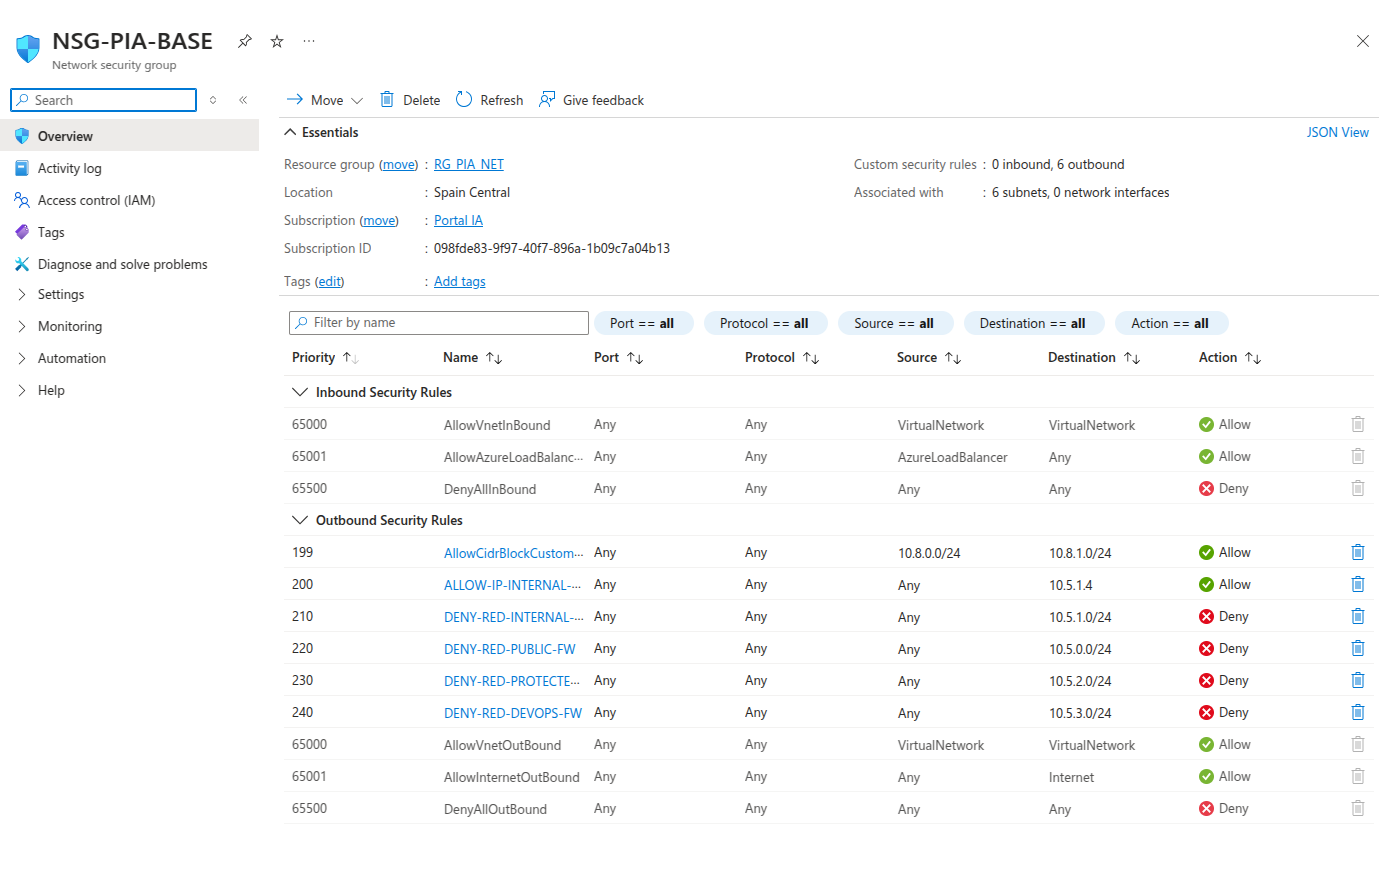Open the DENY-RED-DEVOPS-FW rule

click(513, 713)
